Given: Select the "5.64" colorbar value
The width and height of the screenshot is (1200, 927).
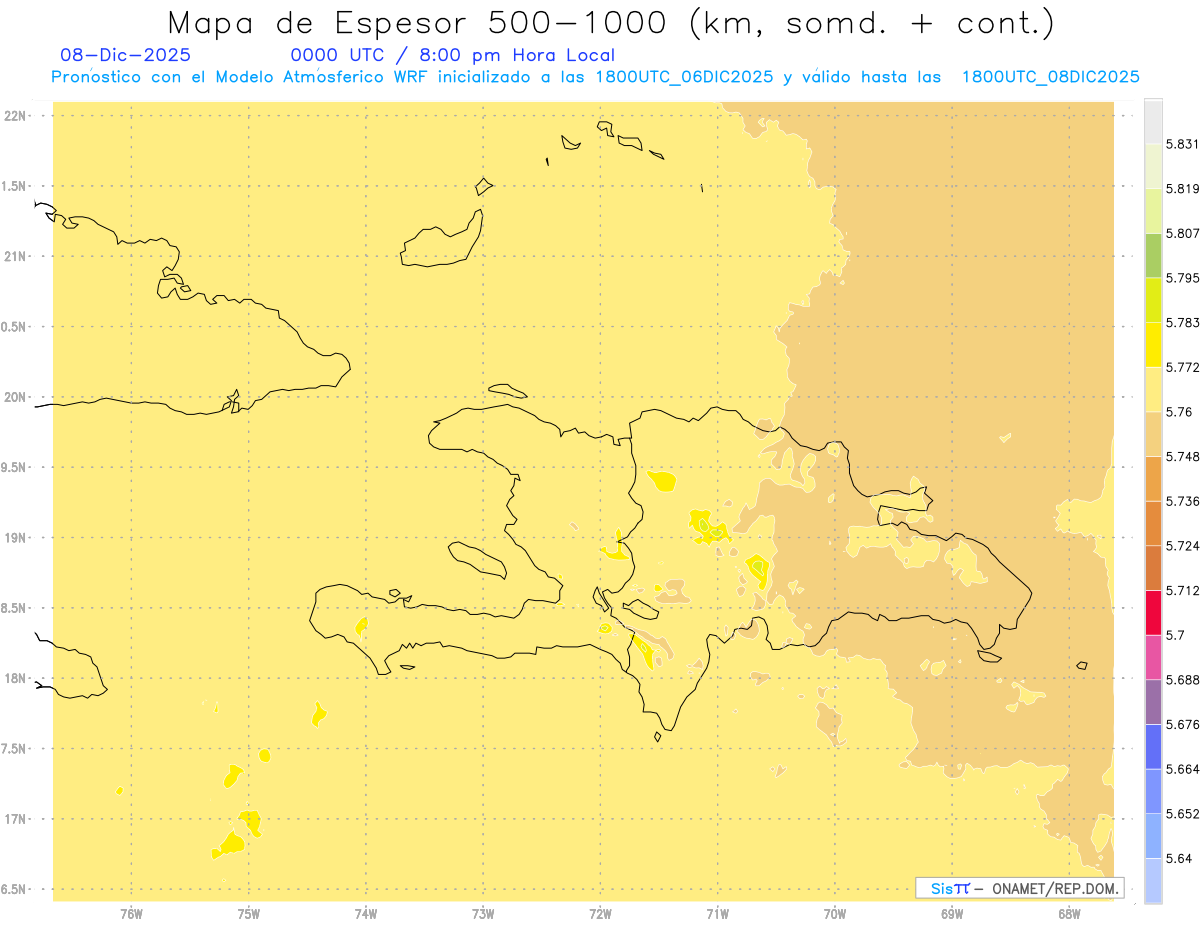Looking at the screenshot, I should click(x=1179, y=859).
